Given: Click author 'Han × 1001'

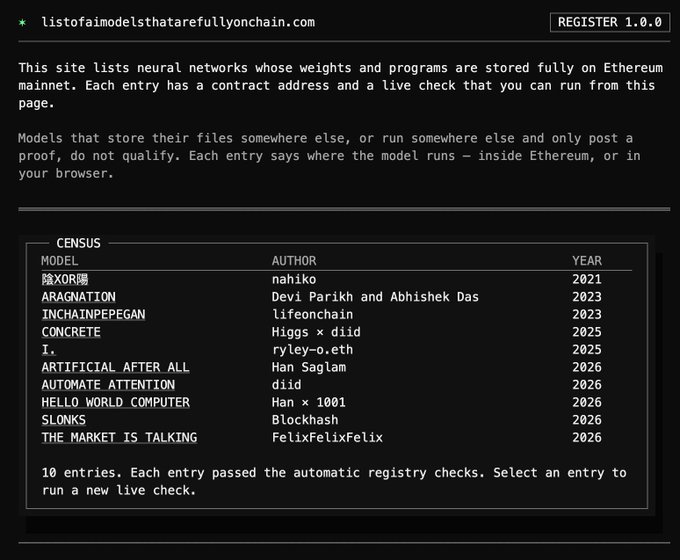Looking at the screenshot, I should [309, 402].
